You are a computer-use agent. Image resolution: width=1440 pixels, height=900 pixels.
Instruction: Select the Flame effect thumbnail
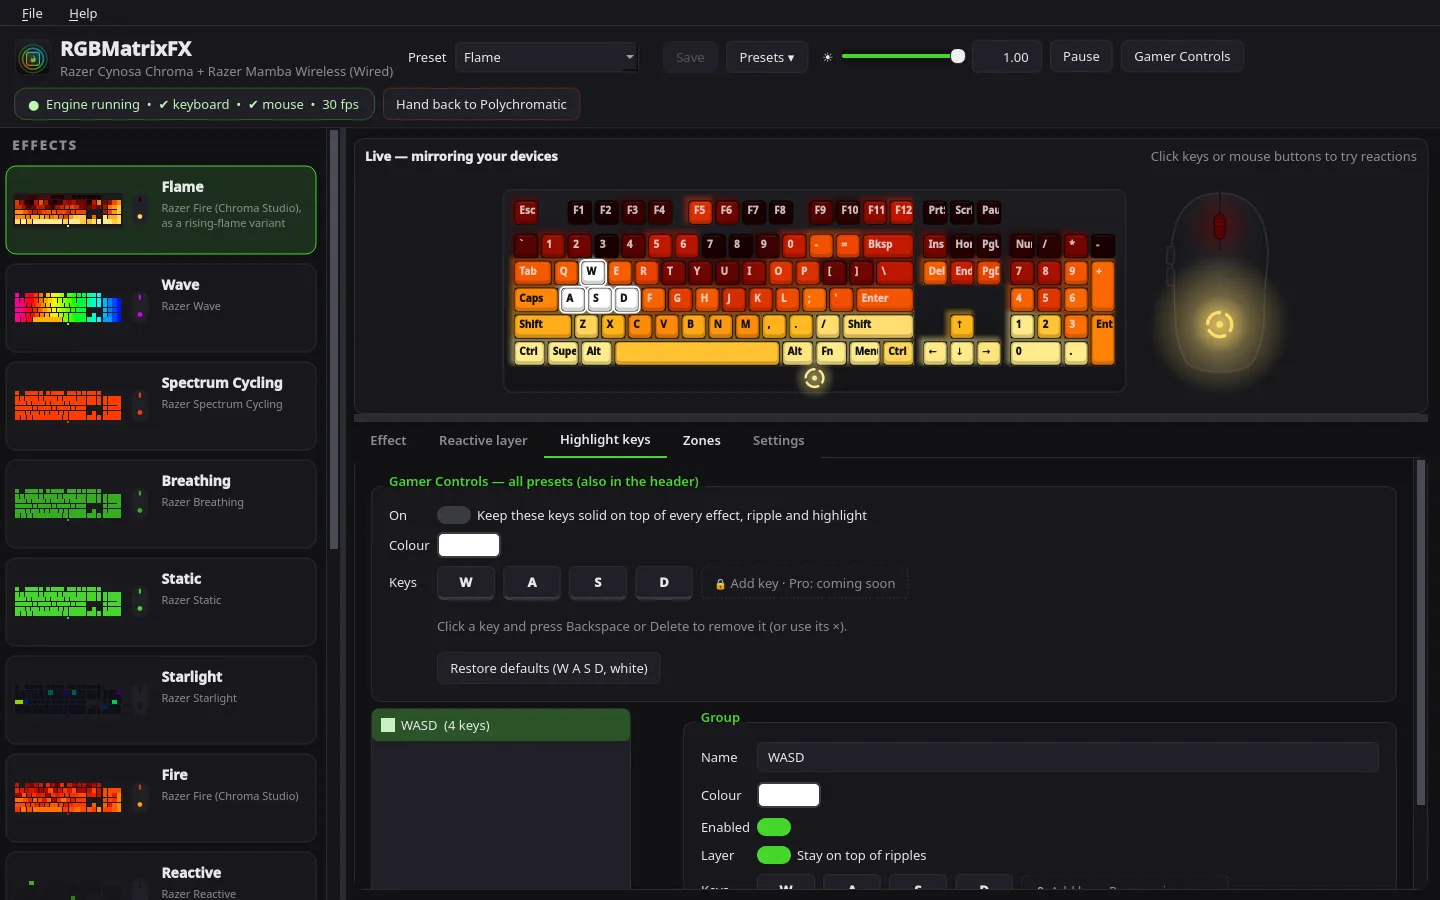click(x=68, y=210)
